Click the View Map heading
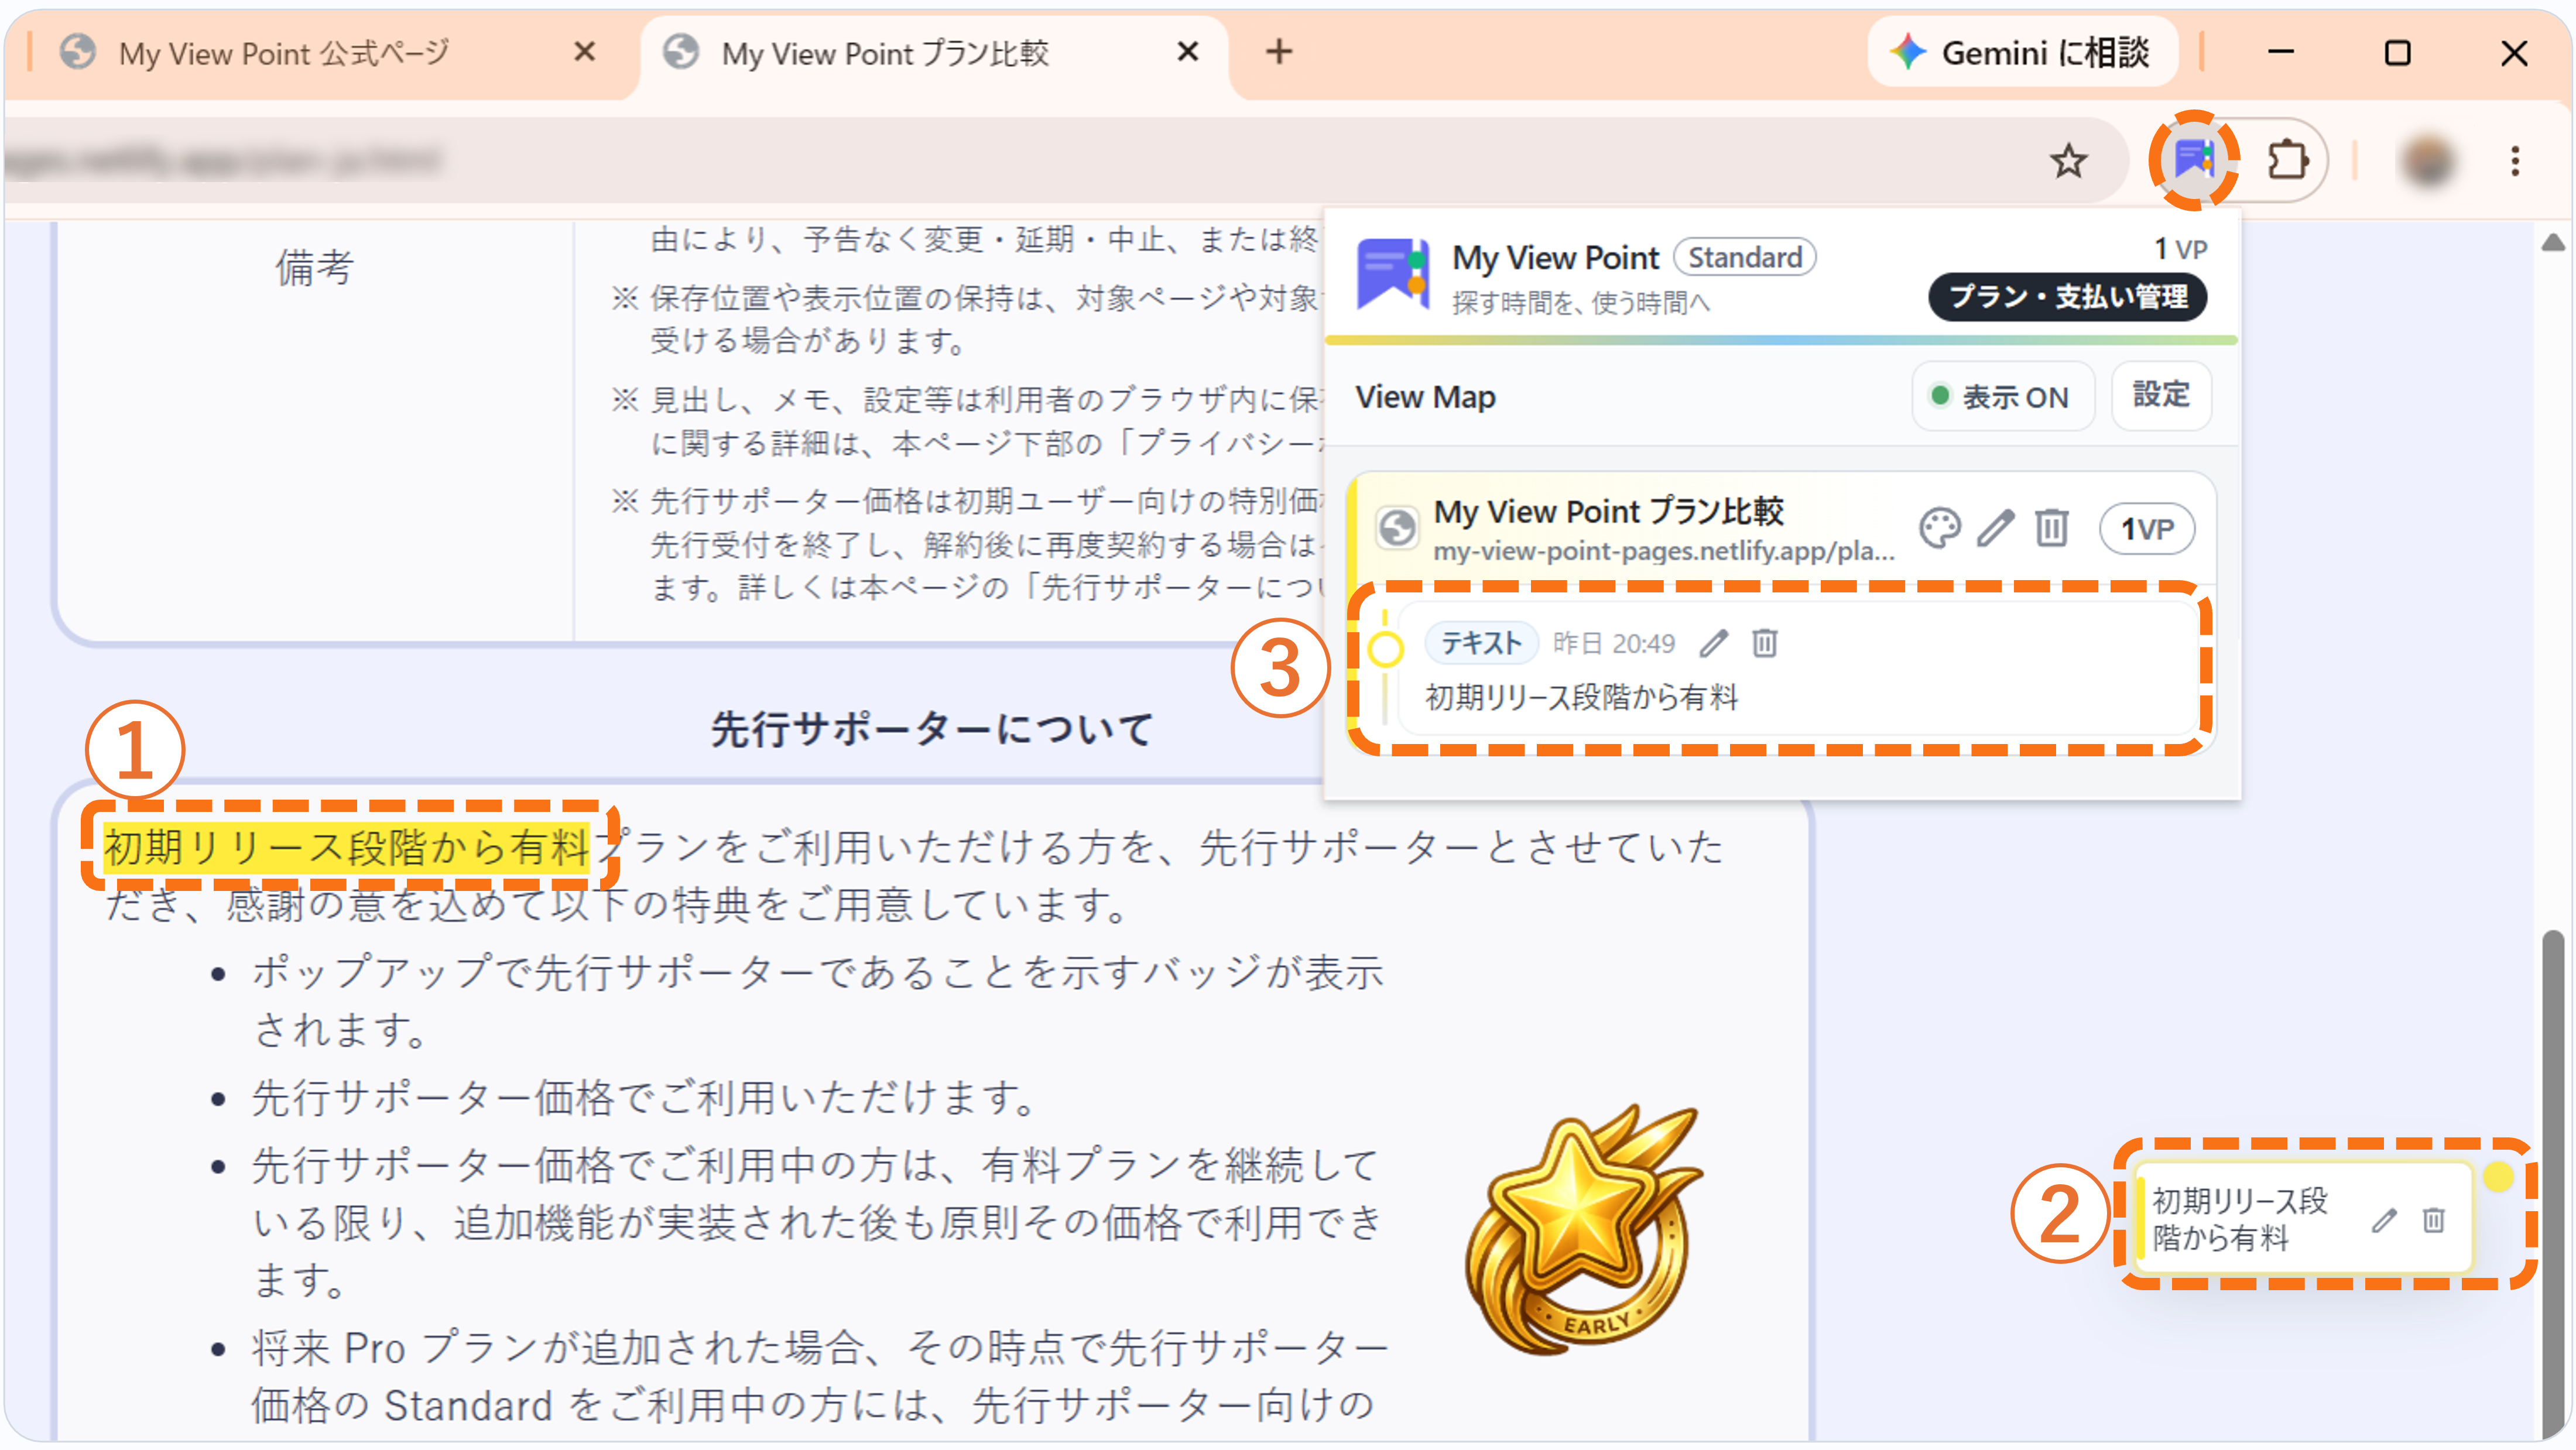The width and height of the screenshot is (2576, 1450). [x=1425, y=397]
